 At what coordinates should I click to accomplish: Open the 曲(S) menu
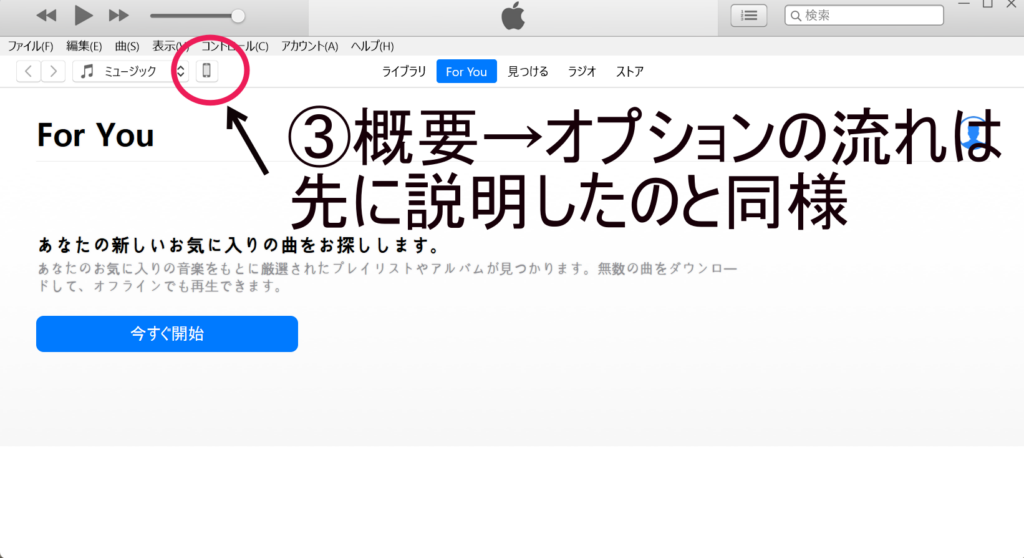tap(127, 46)
